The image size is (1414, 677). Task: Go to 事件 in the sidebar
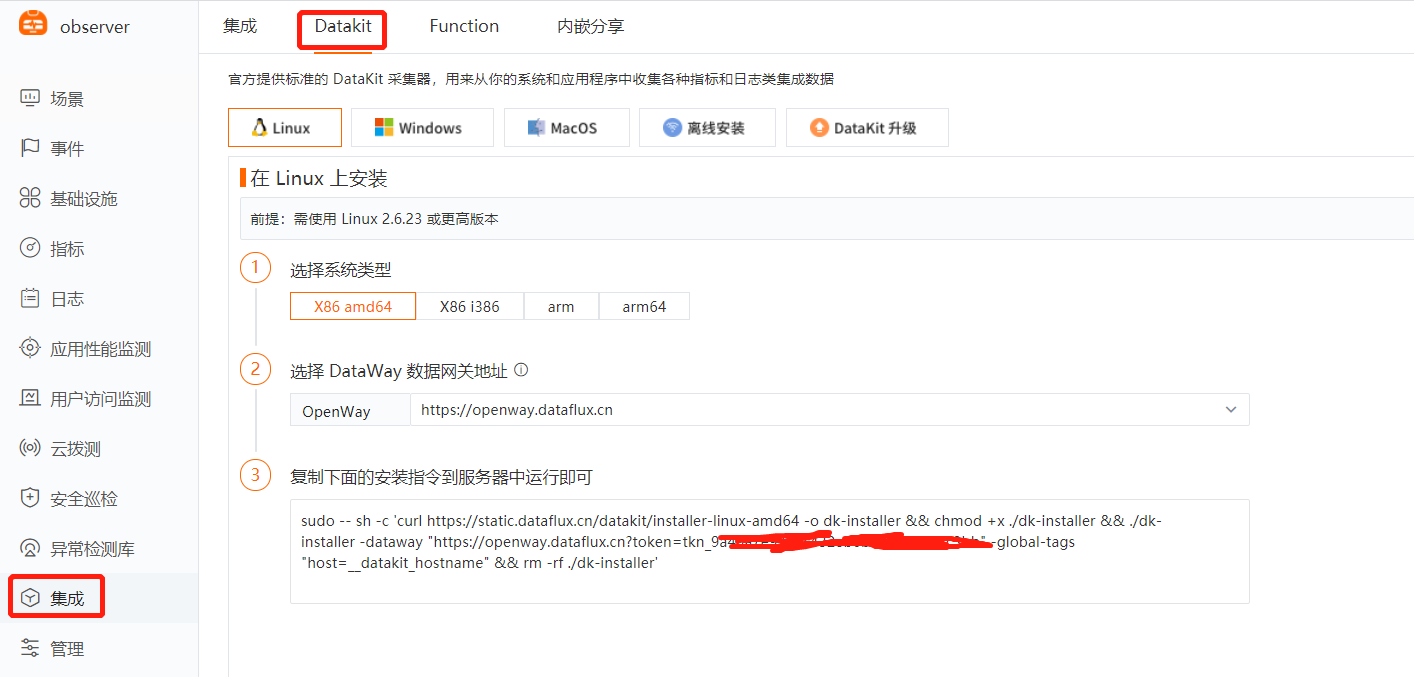click(x=67, y=149)
